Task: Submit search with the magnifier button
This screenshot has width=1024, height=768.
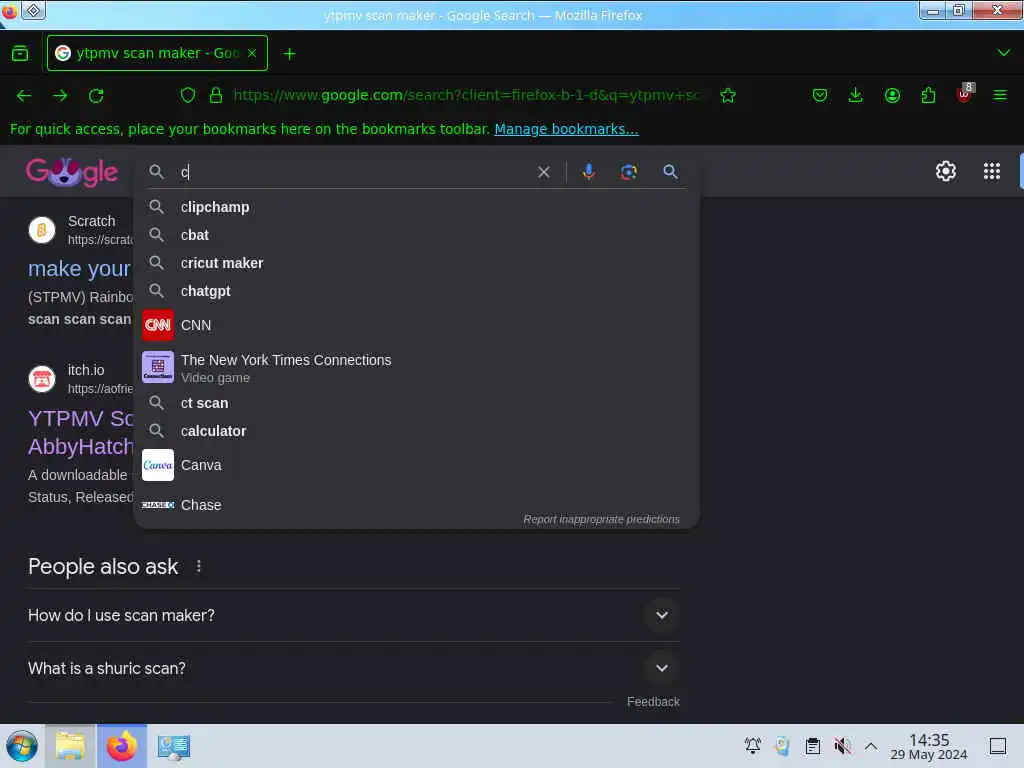Action: [670, 172]
